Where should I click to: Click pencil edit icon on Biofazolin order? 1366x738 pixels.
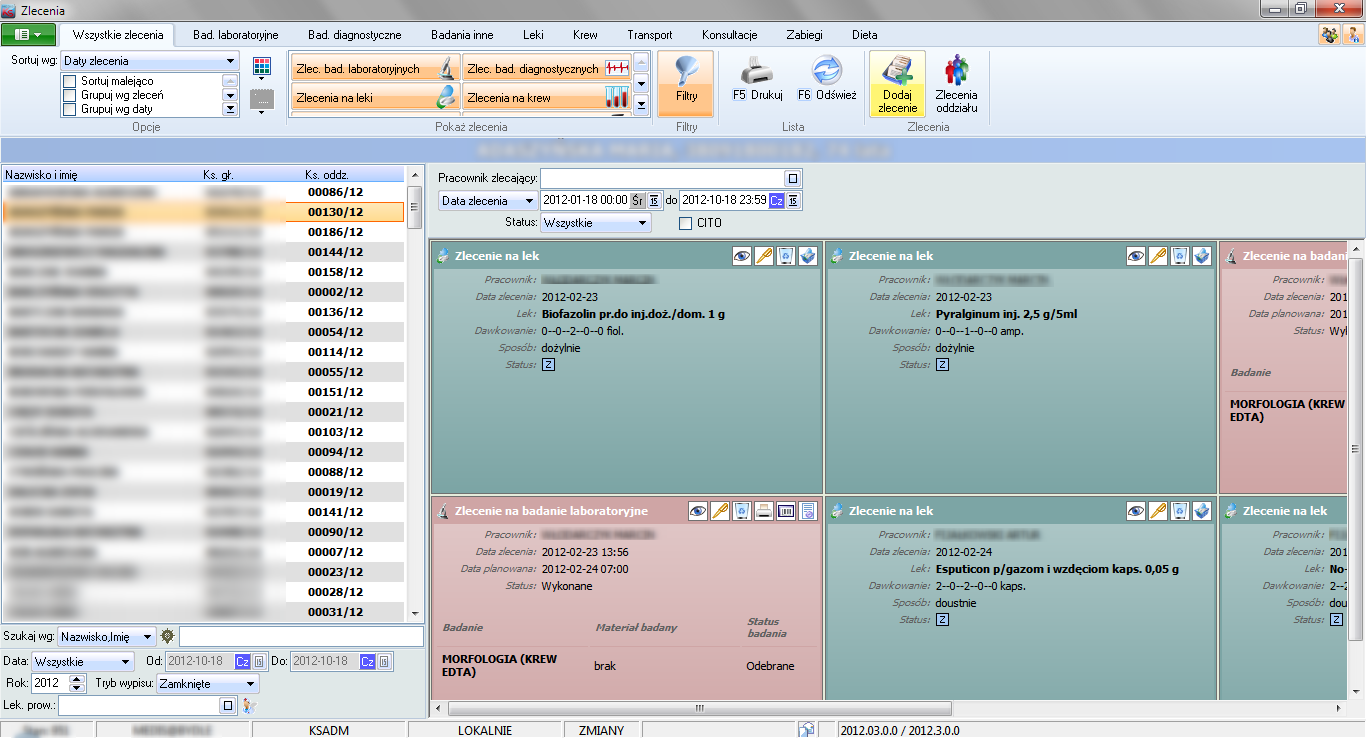[x=763, y=256]
